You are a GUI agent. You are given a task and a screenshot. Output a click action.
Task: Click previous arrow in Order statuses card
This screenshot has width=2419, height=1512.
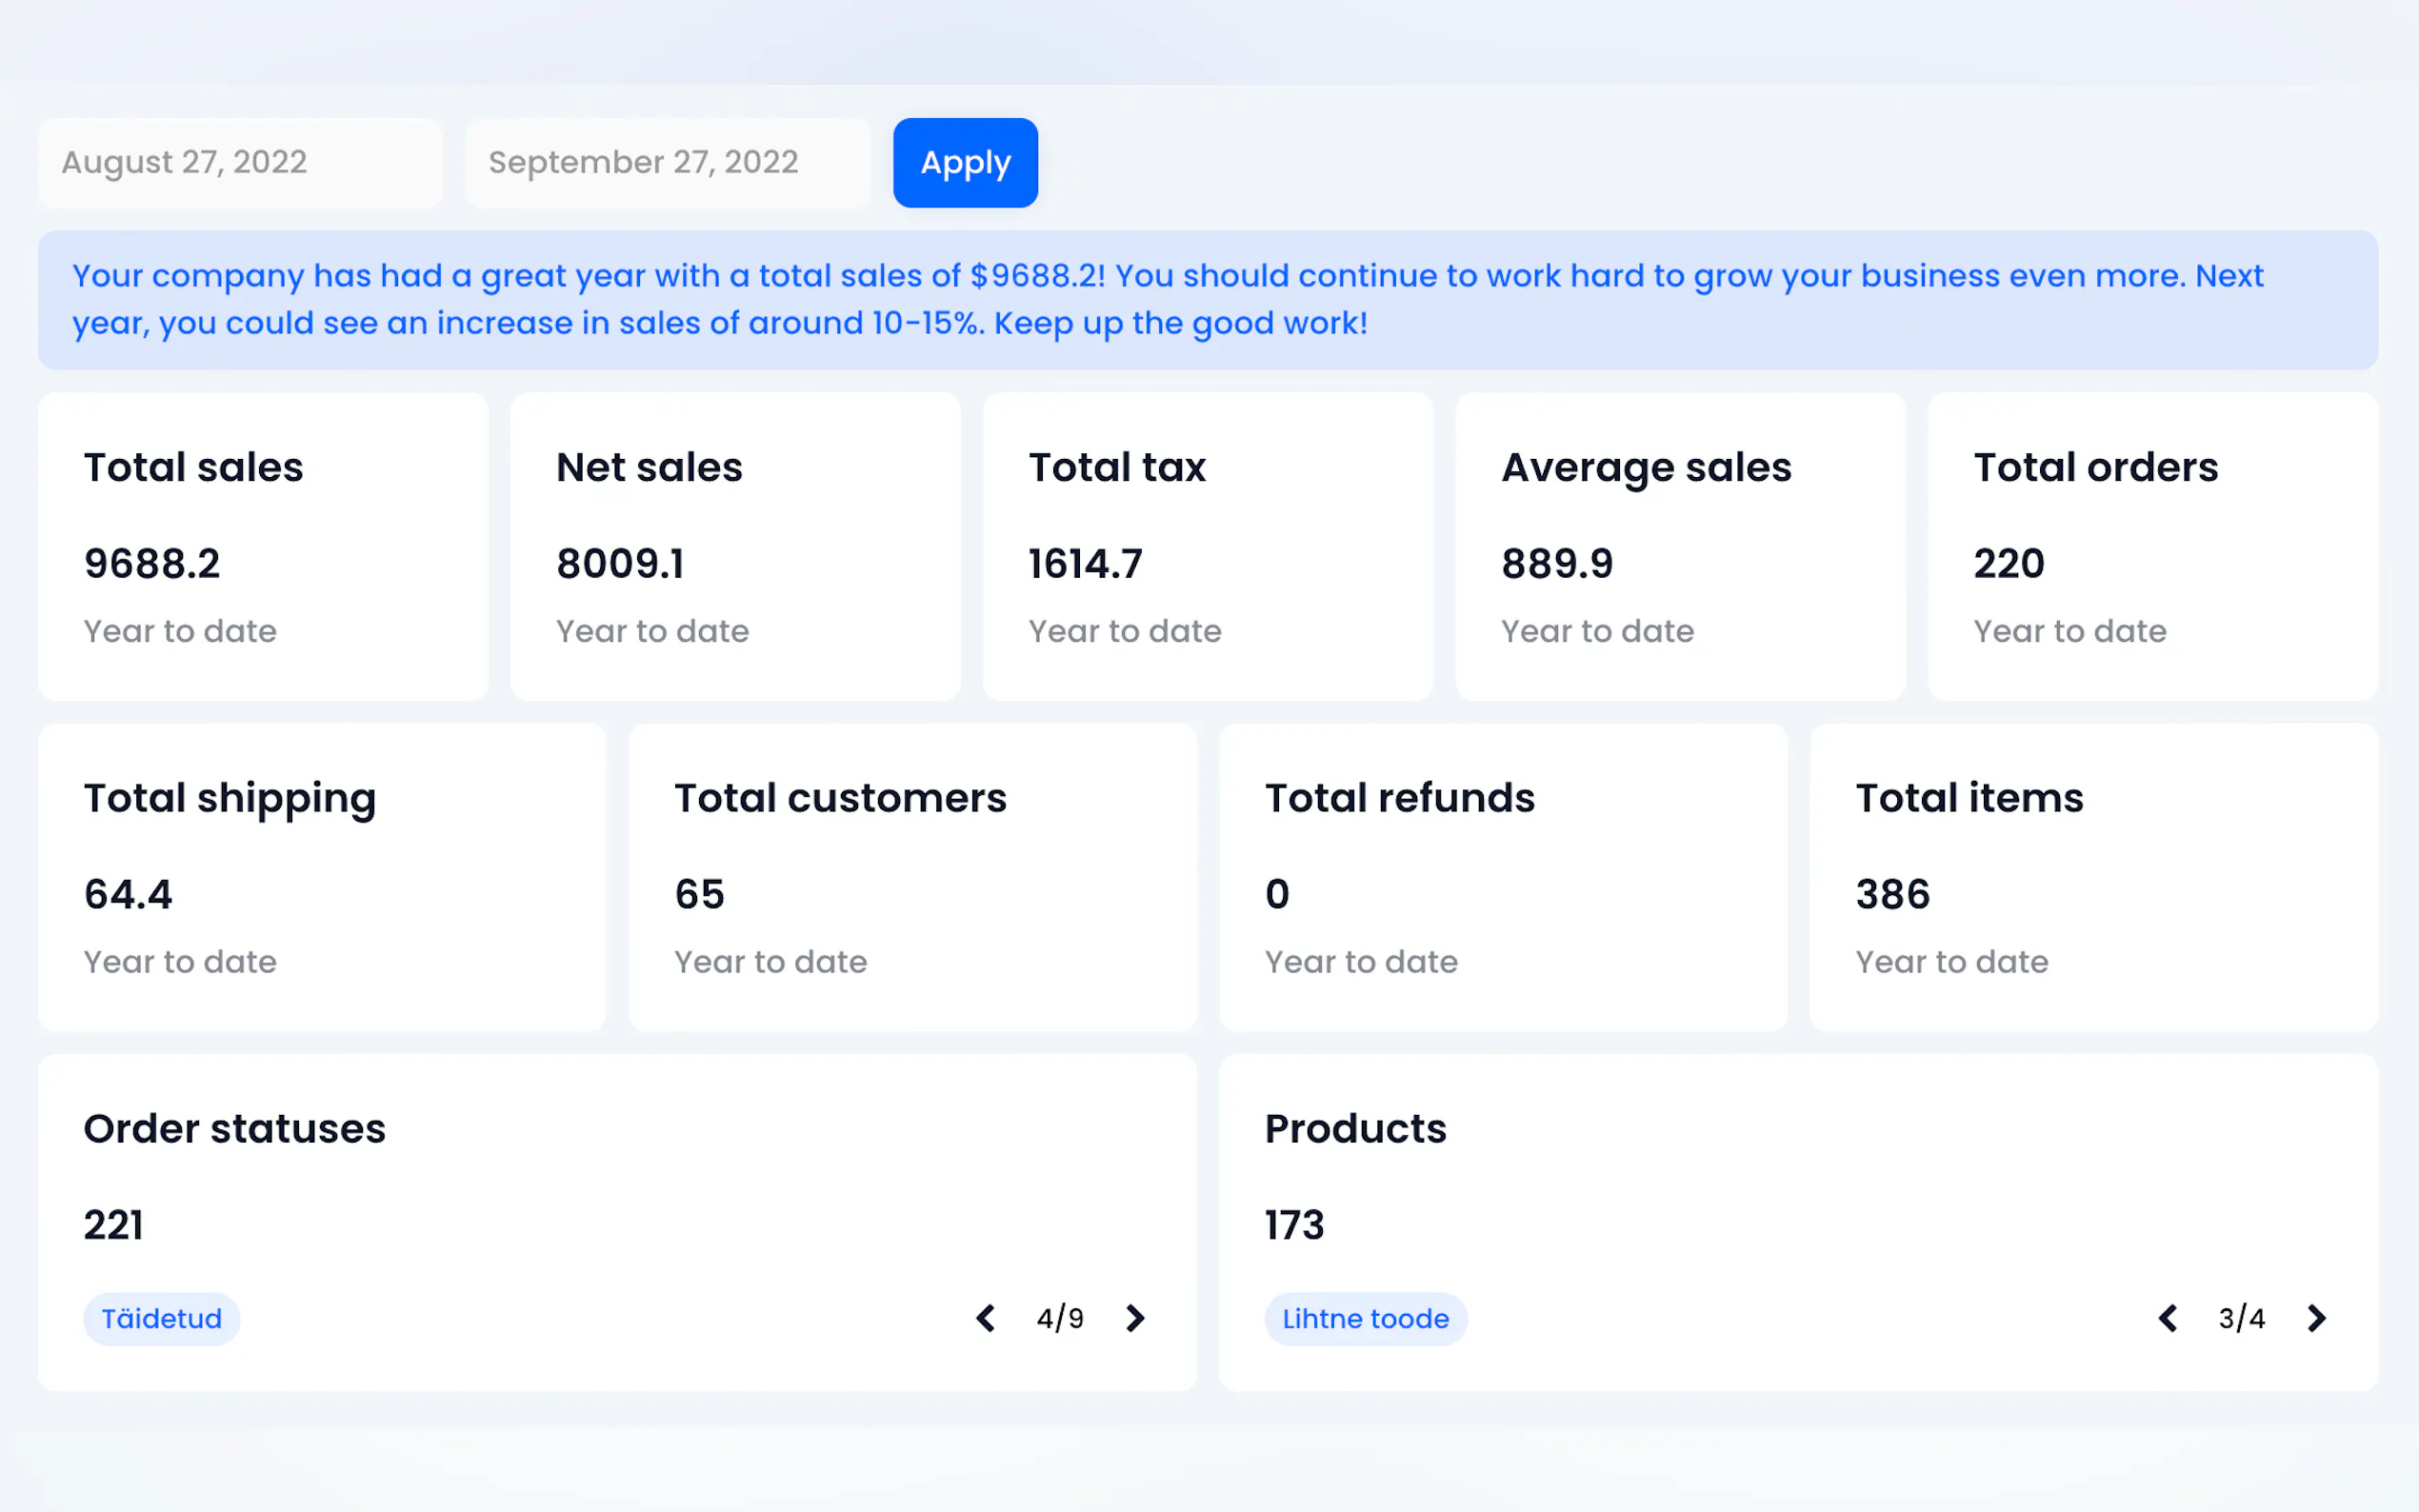click(986, 1318)
